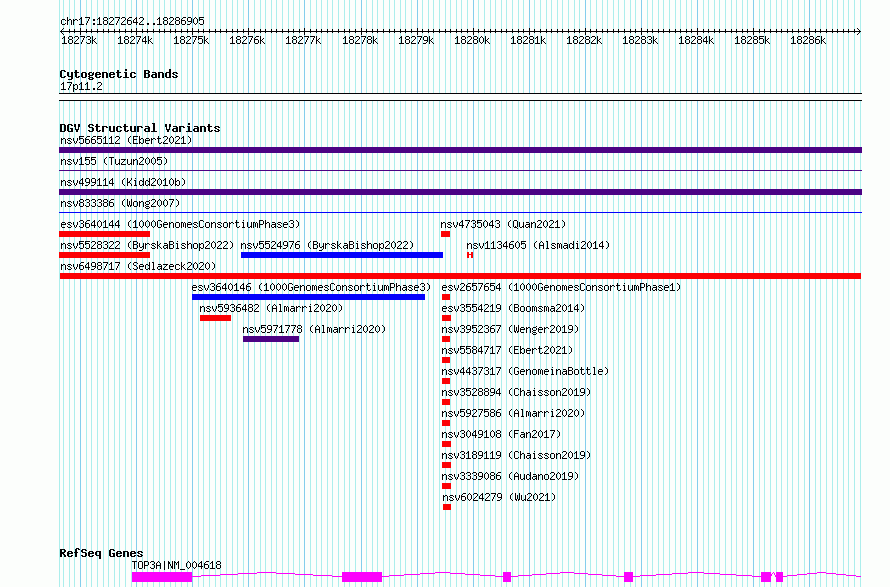Open nsv833386 (Wong2007) variant entry
Screen dimensions: 890x587
tap(120, 203)
